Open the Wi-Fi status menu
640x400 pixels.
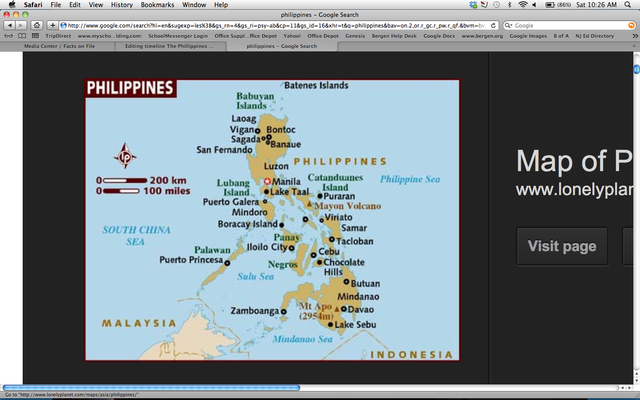[522, 4]
